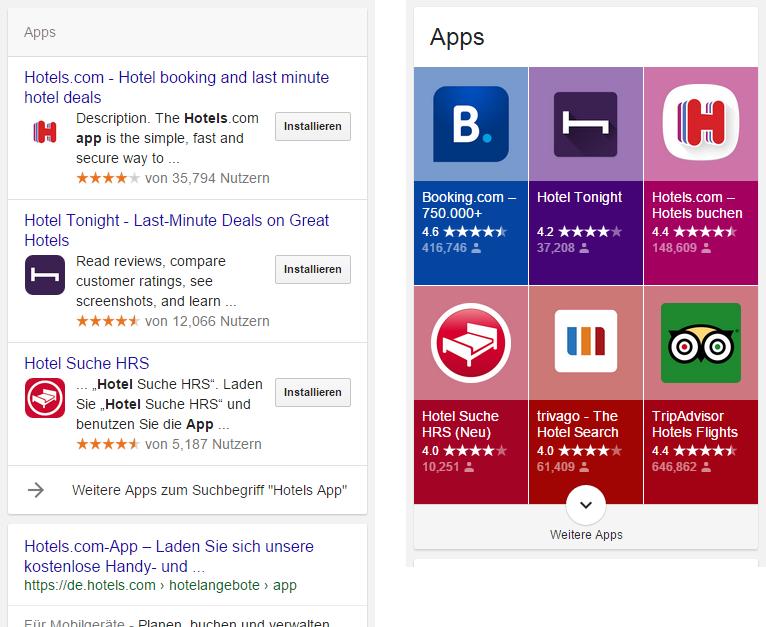Click trivago - The Hotel Search title

click(x=577, y=424)
